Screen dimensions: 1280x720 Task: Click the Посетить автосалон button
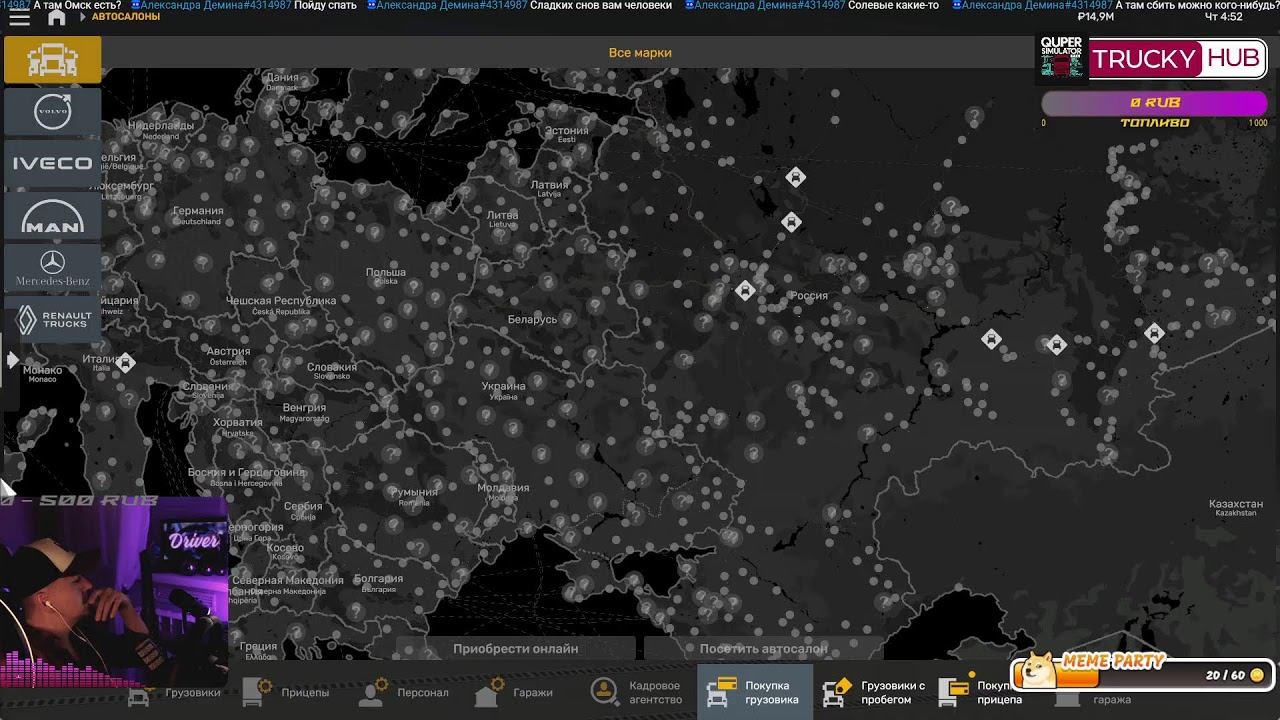[764, 648]
